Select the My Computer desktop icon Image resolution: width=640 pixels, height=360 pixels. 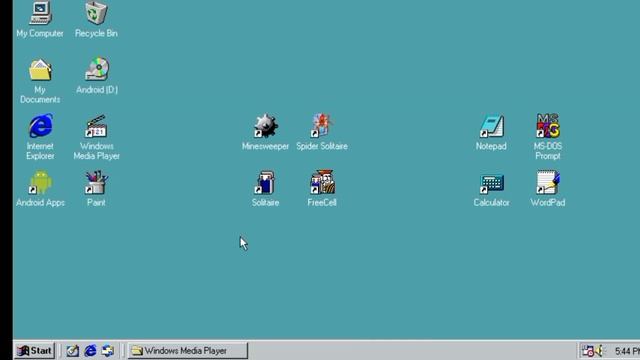tap(40, 13)
